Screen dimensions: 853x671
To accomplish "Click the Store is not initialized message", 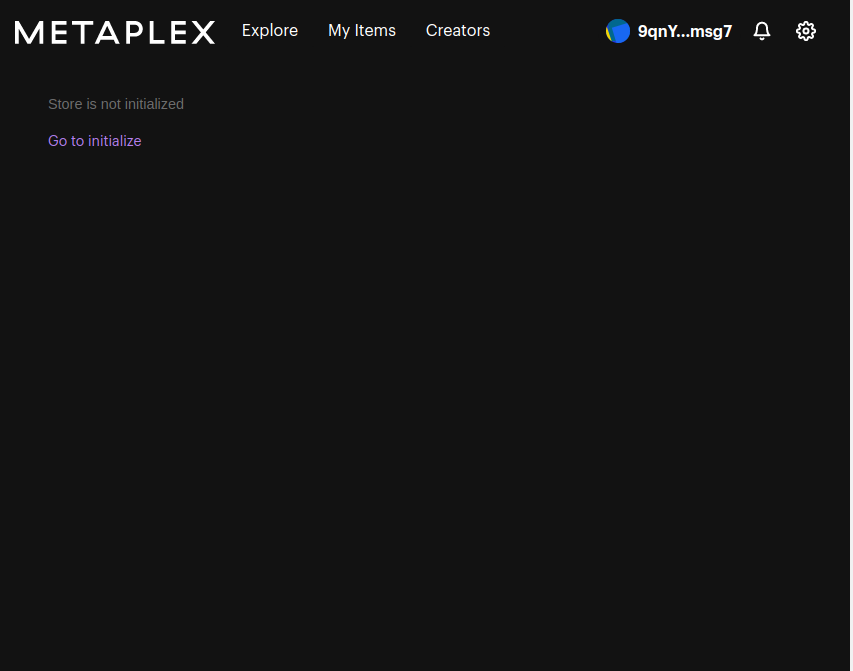I will click(116, 104).
